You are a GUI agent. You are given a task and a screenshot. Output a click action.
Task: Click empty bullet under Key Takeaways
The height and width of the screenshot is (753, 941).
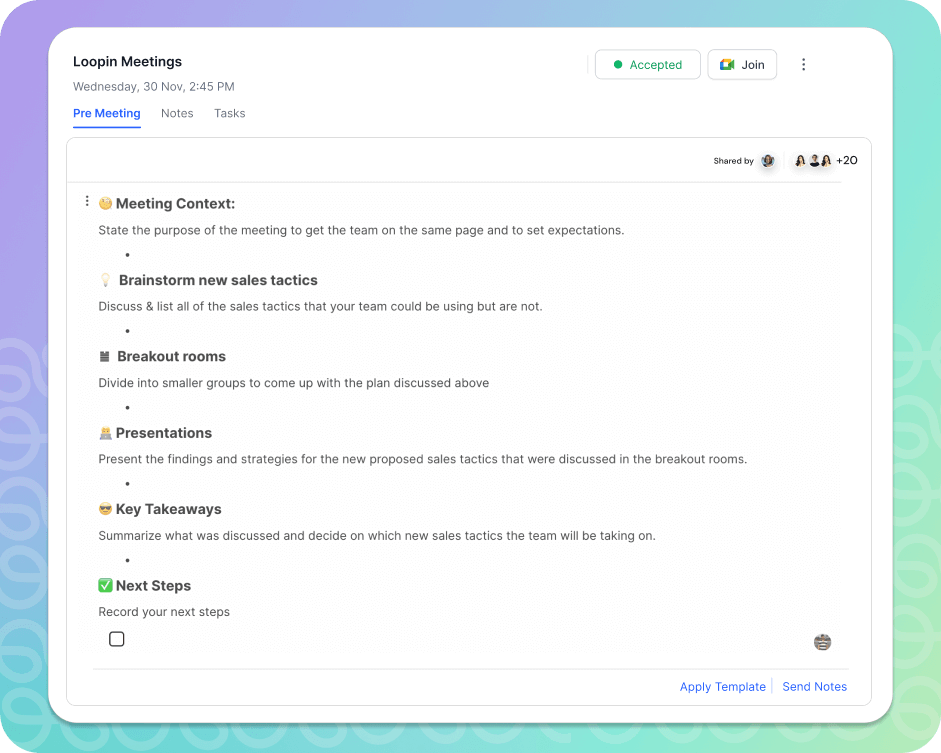[x=127, y=560]
